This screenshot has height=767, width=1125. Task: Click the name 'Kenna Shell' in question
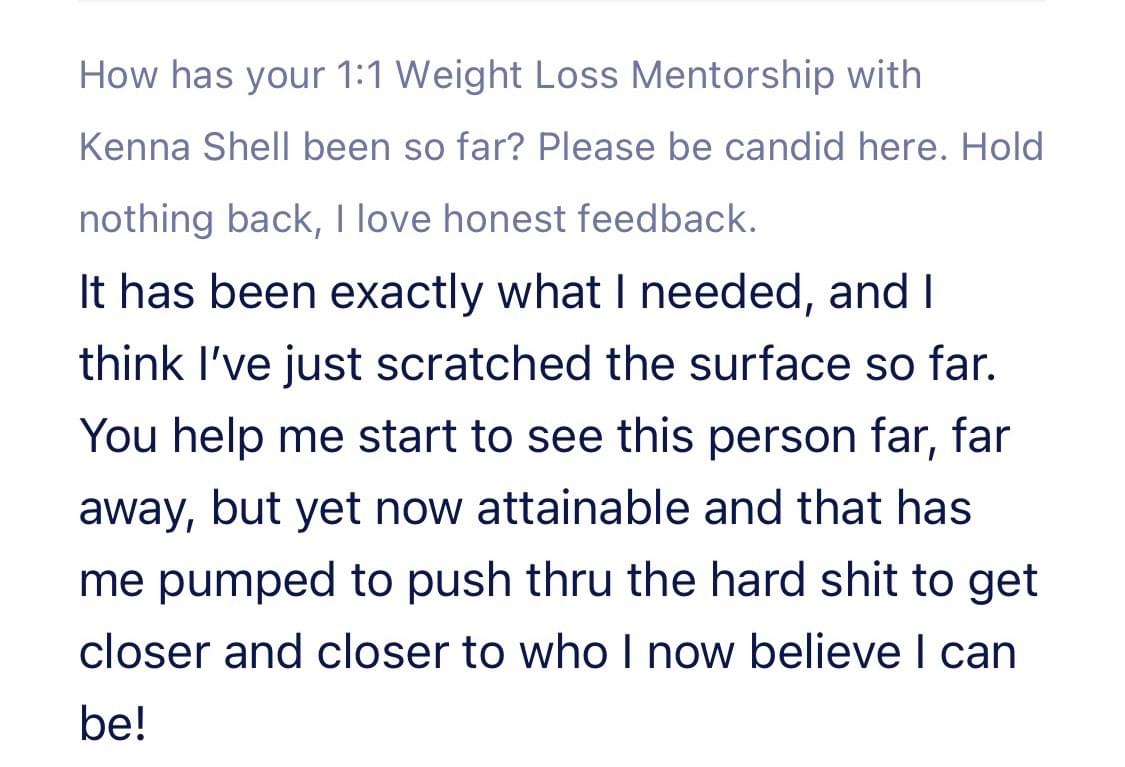184,146
